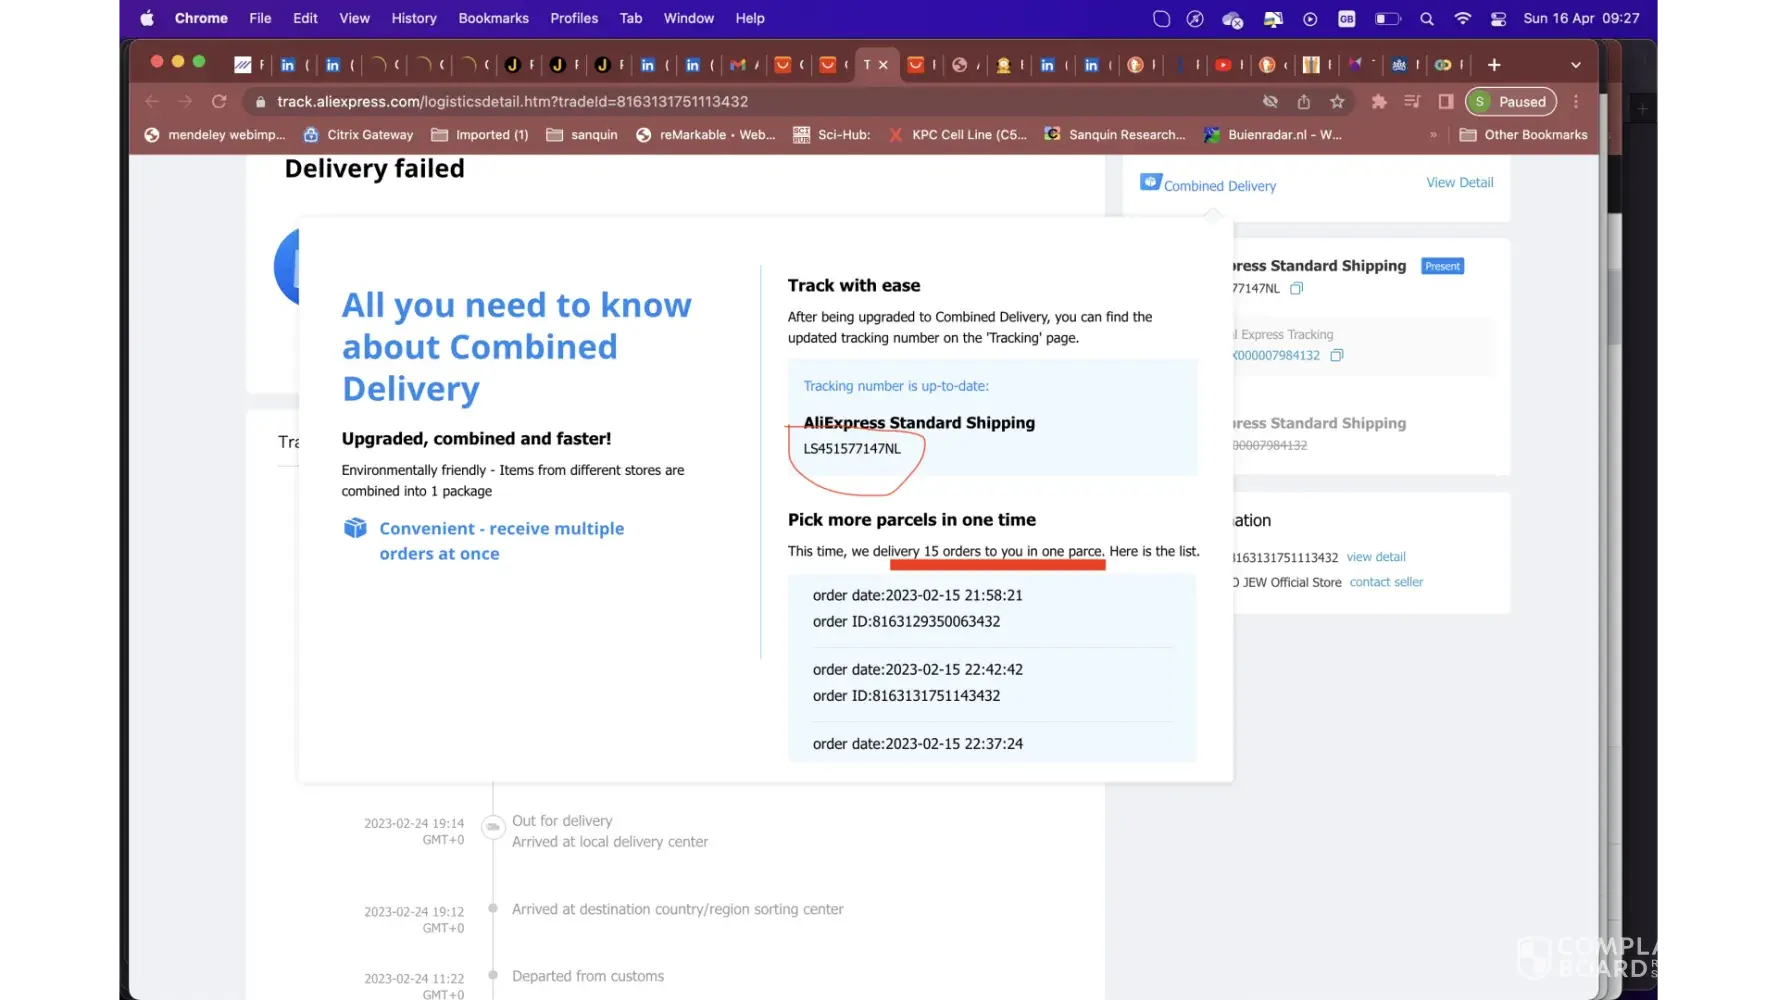Click the Combined Delivery label
The height and width of the screenshot is (1000, 1778).
click(1220, 186)
